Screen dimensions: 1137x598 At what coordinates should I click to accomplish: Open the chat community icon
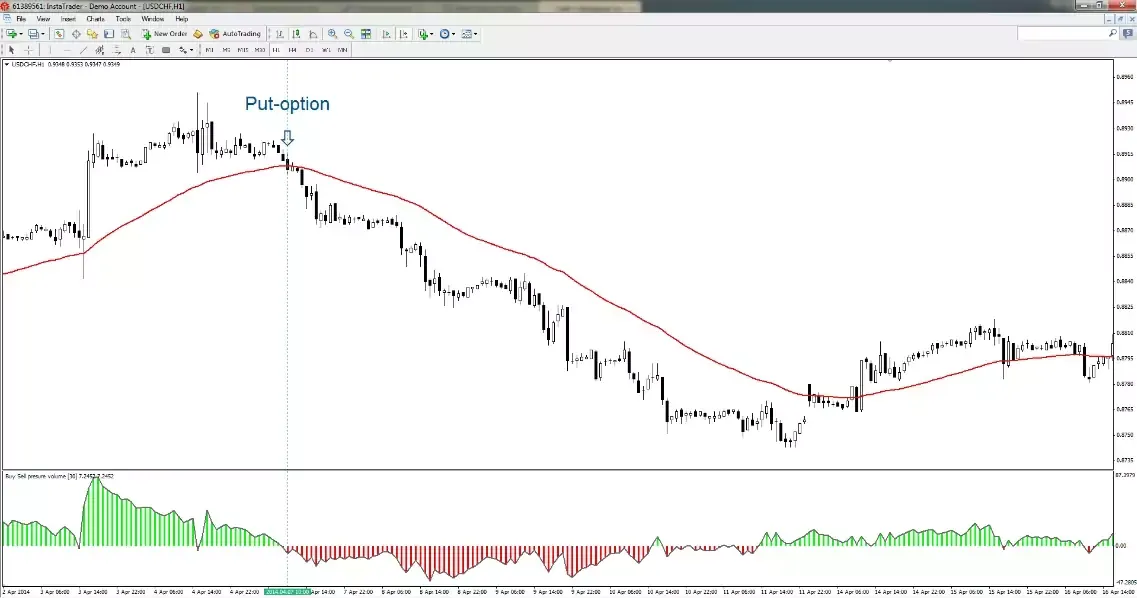coord(1128,33)
